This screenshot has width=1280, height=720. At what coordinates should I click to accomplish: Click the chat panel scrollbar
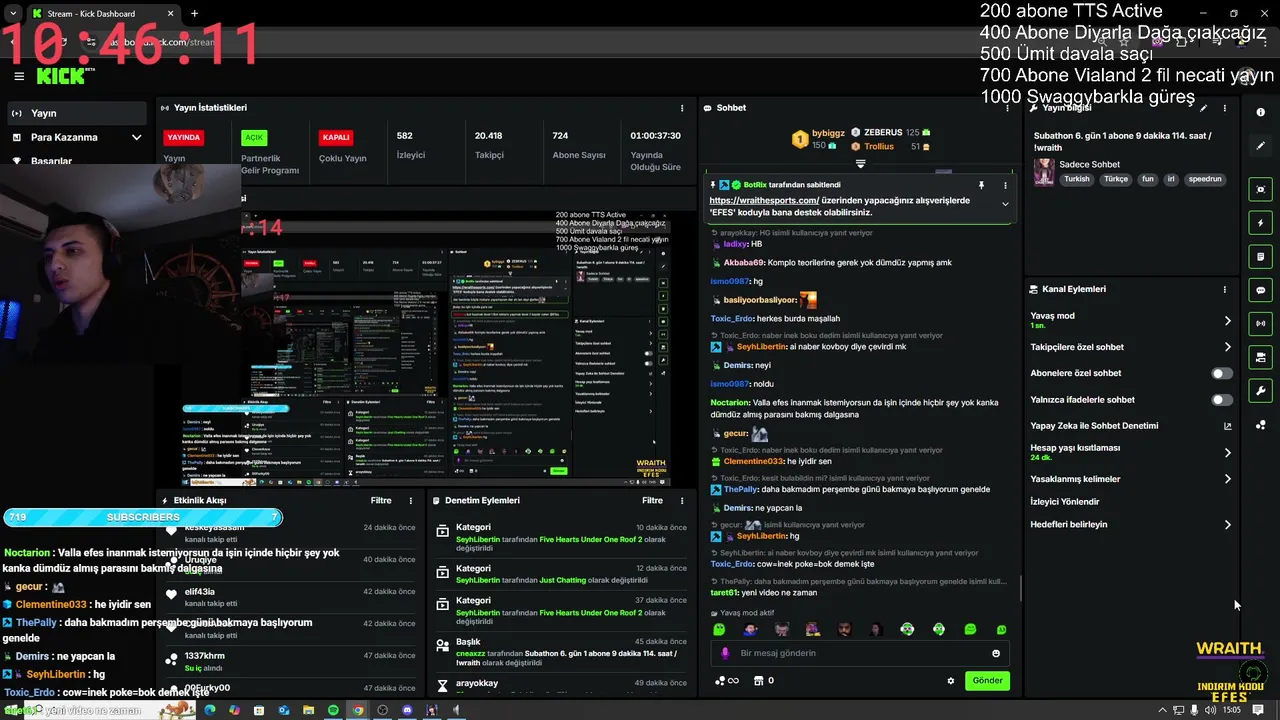pyautogui.click(x=1019, y=589)
